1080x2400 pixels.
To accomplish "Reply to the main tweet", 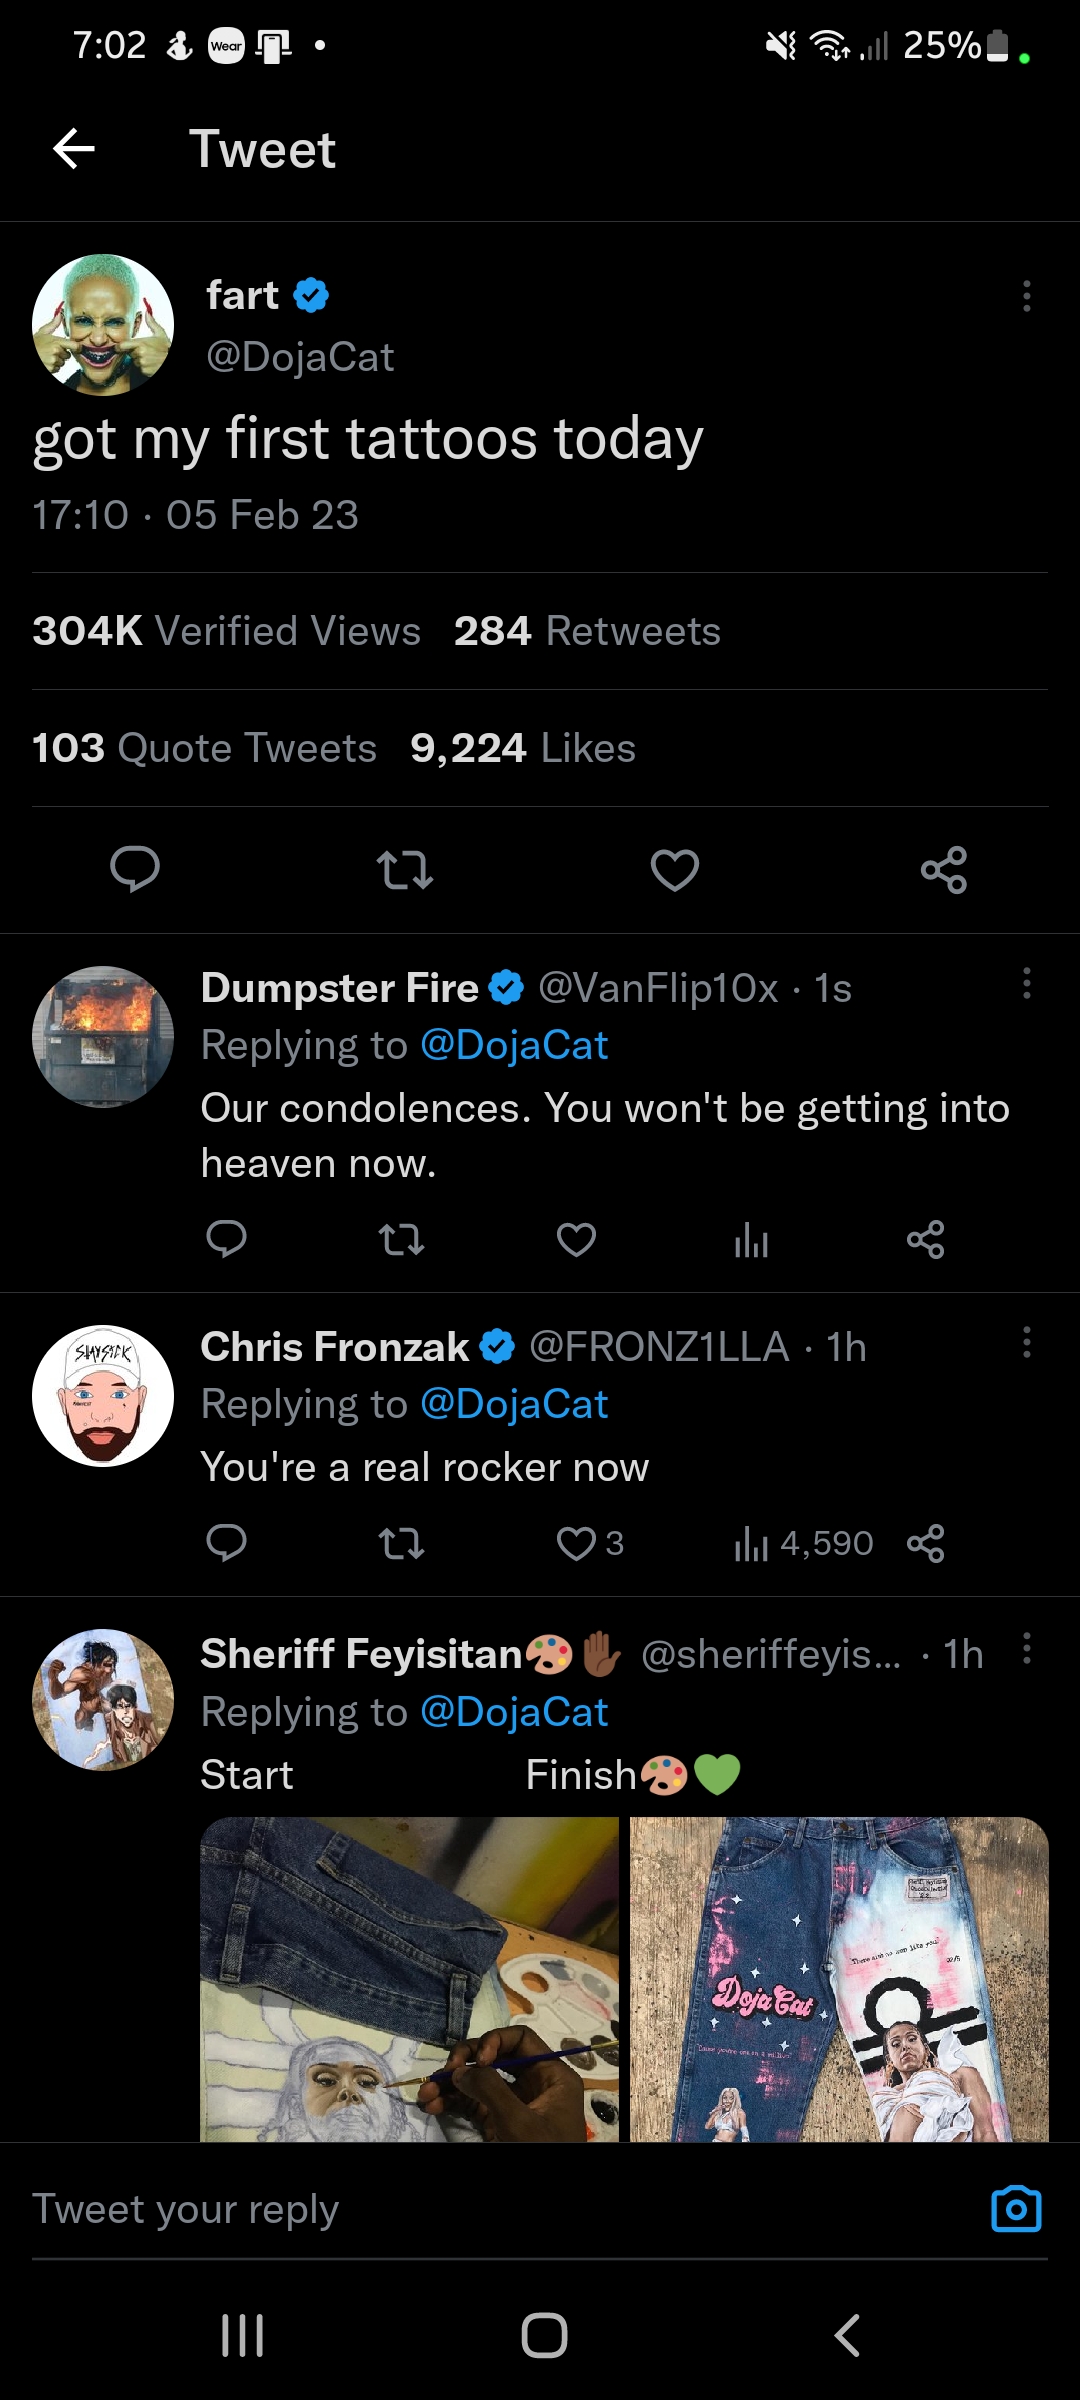I will point(135,869).
